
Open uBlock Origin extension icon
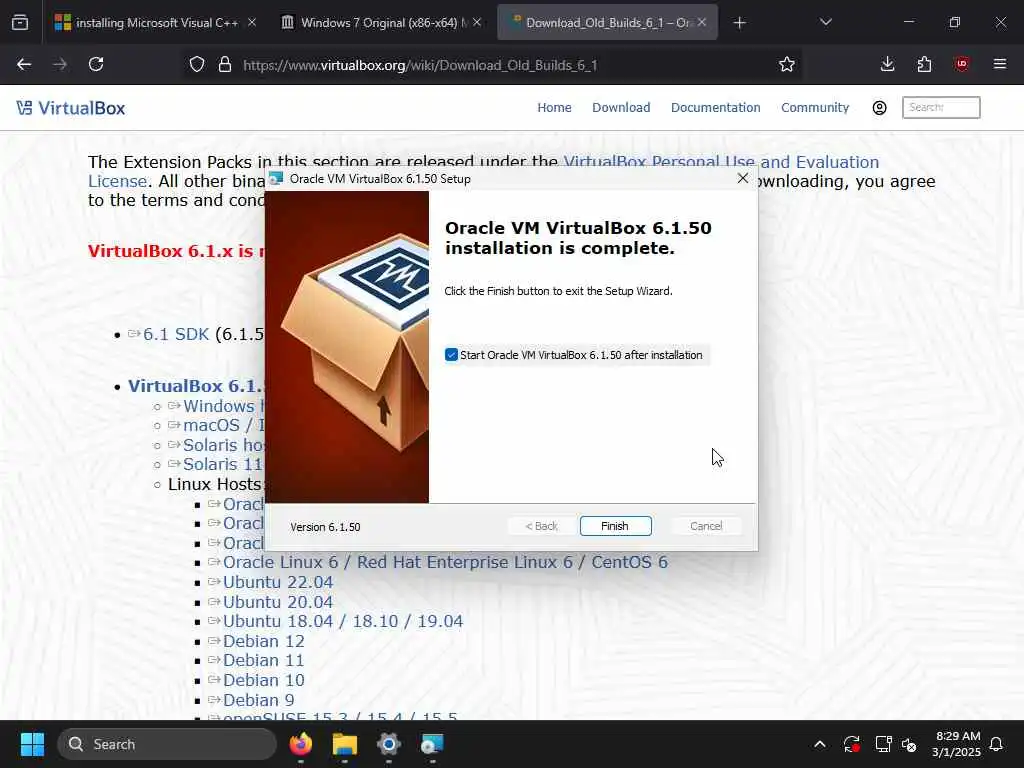click(x=961, y=64)
